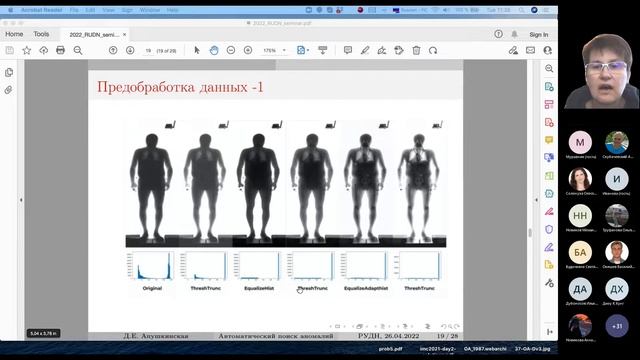This screenshot has width=640, height=360.
Task: Open the Protect shield tool
Action: 549,229
